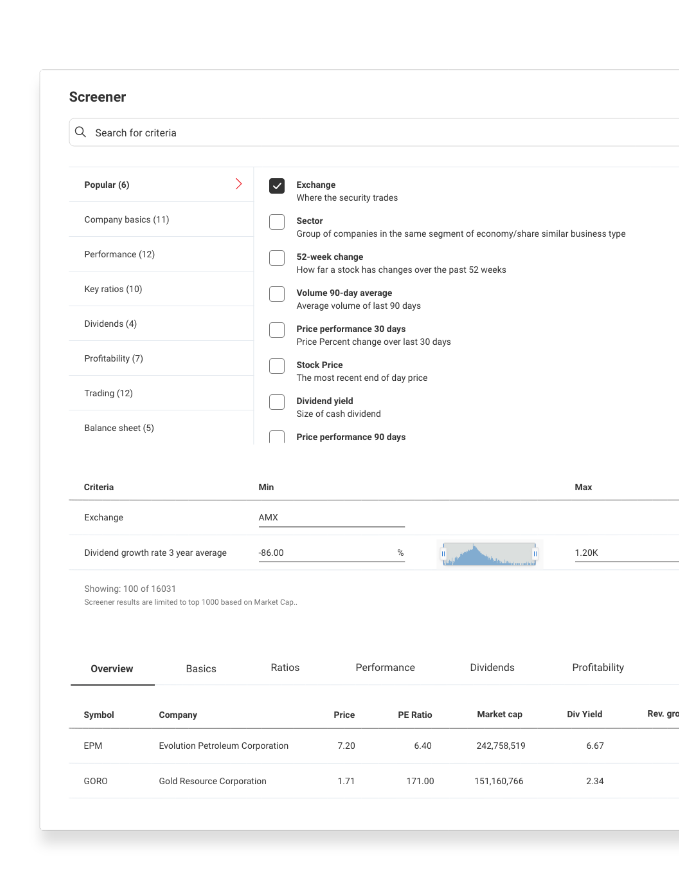Click the red chevron beside Popular
Viewport: 679px width, 880px height.
click(238, 184)
